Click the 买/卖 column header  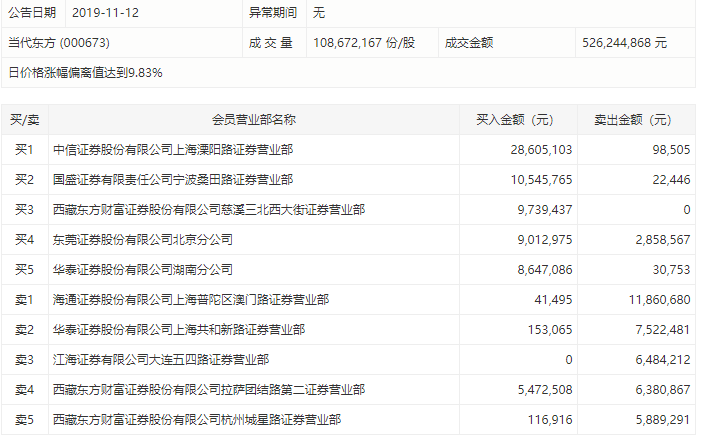25,120
